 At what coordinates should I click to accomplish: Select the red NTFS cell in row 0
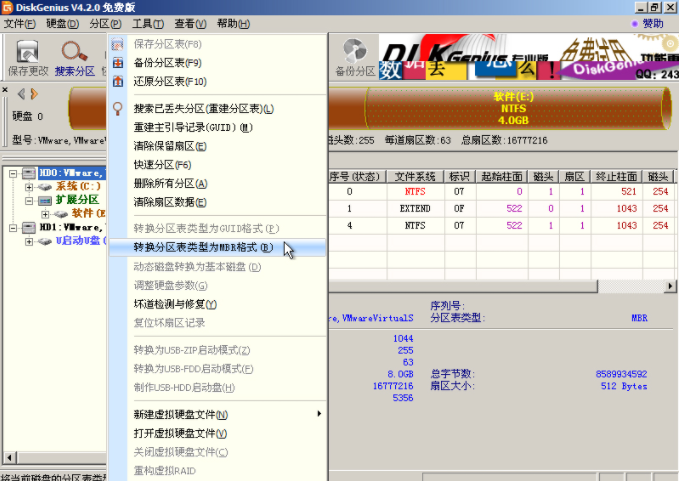pos(415,191)
